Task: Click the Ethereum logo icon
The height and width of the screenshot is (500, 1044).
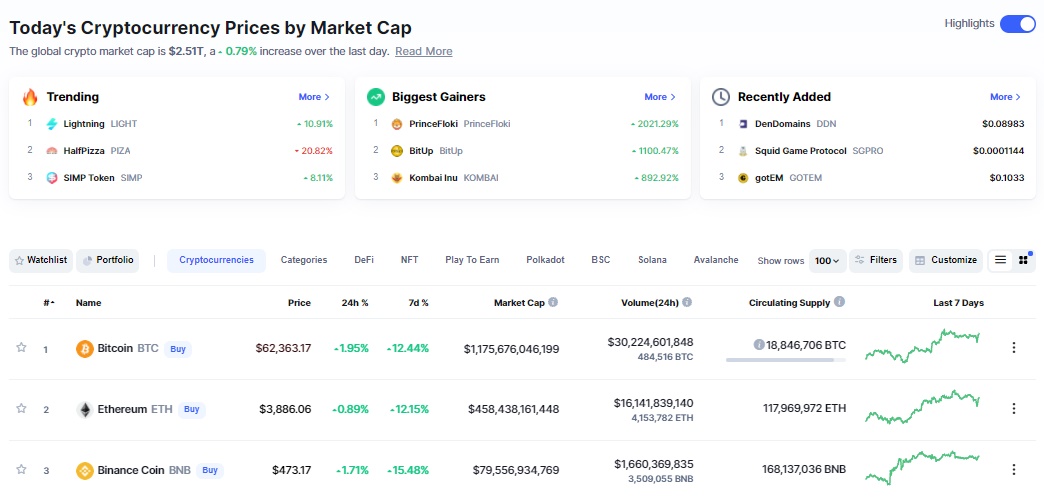Action: pyautogui.click(x=85, y=409)
